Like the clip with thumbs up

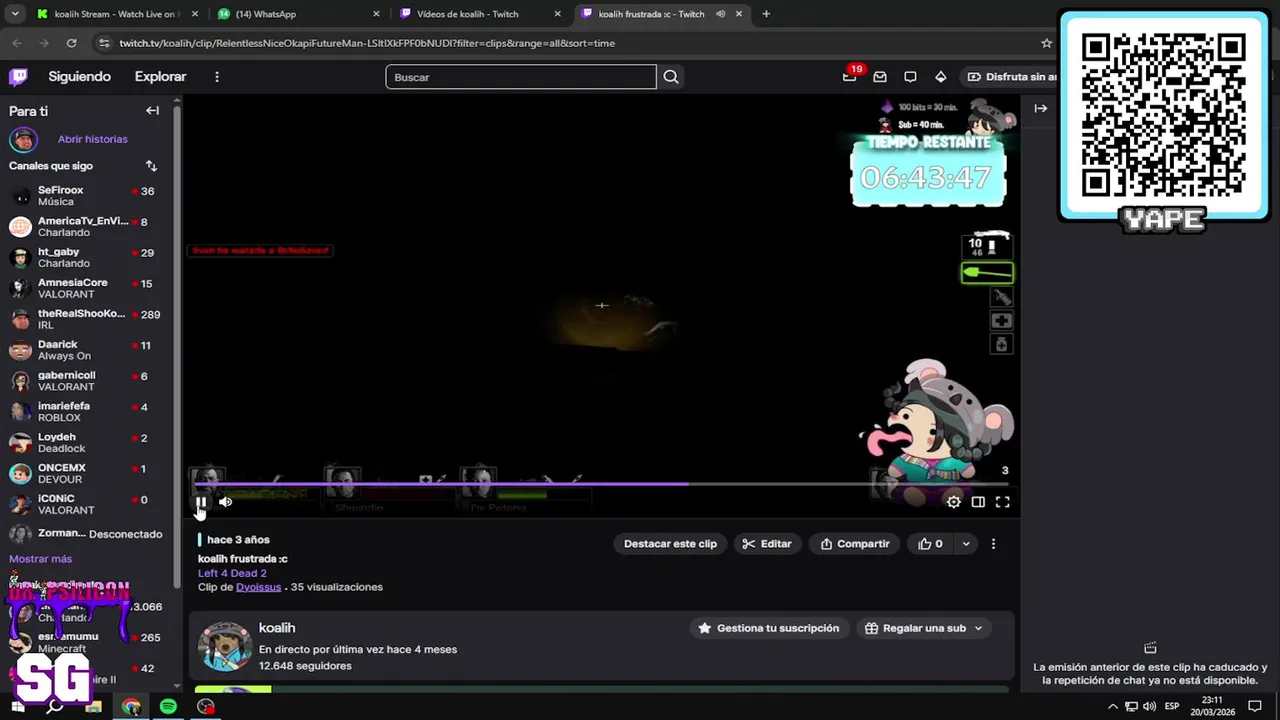click(x=931, y=544)
